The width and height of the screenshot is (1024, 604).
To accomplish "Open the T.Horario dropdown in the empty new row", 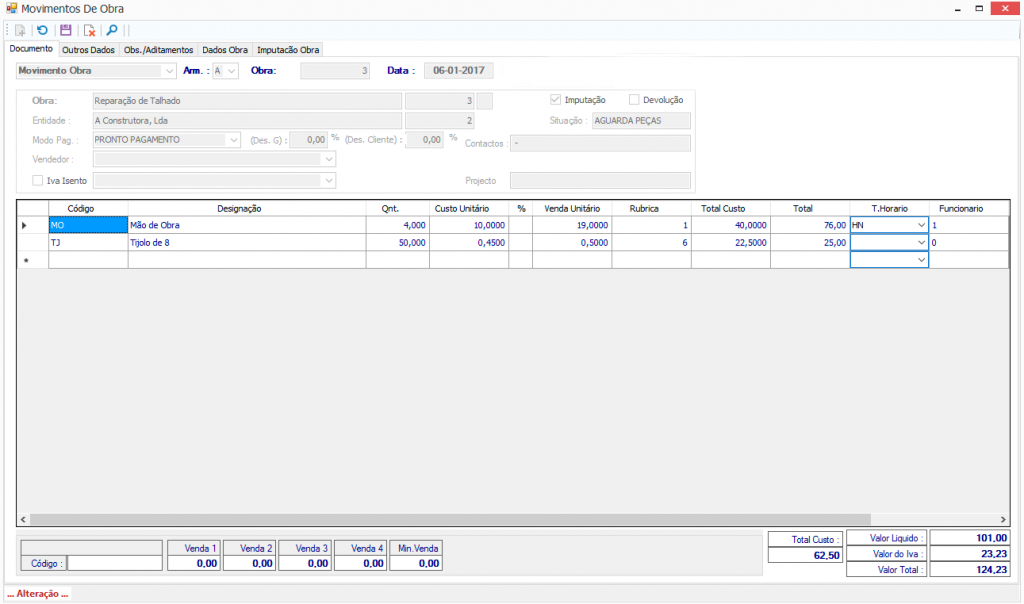I will pyautogui.click(x=921, y=260).
